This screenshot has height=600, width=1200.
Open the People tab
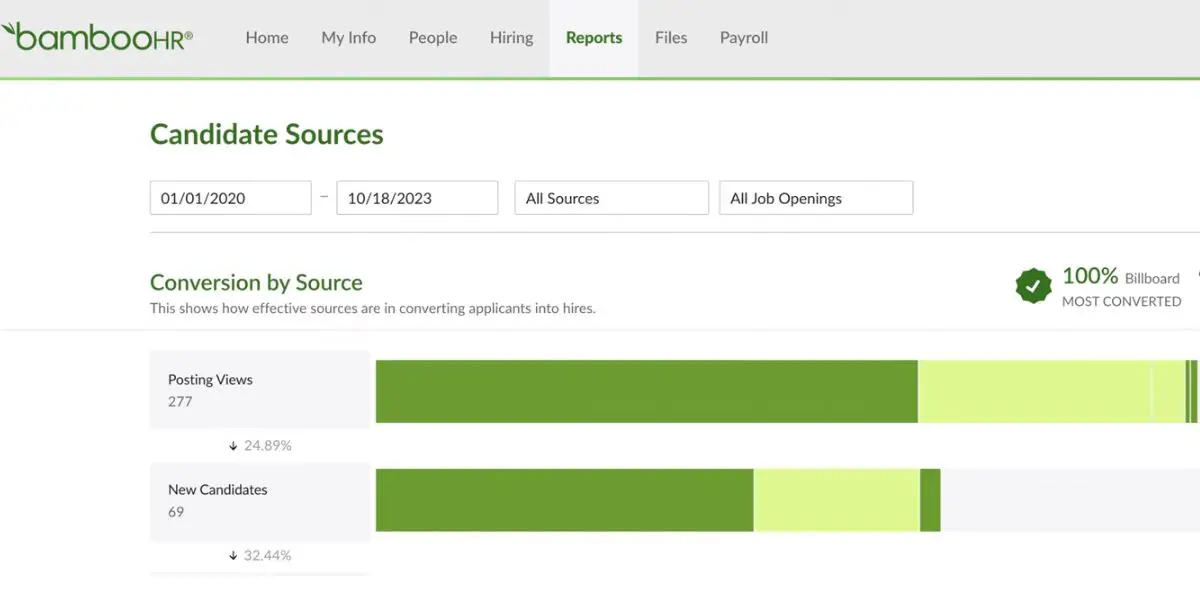[433, 38]
